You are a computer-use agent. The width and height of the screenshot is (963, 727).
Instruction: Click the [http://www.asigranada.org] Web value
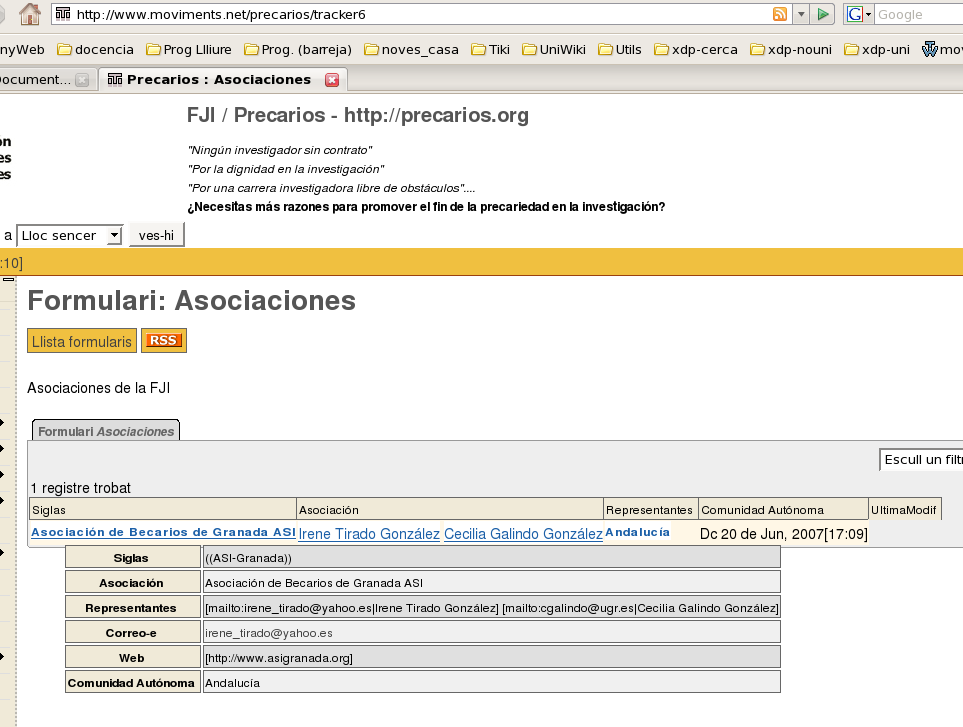(279, 658)
